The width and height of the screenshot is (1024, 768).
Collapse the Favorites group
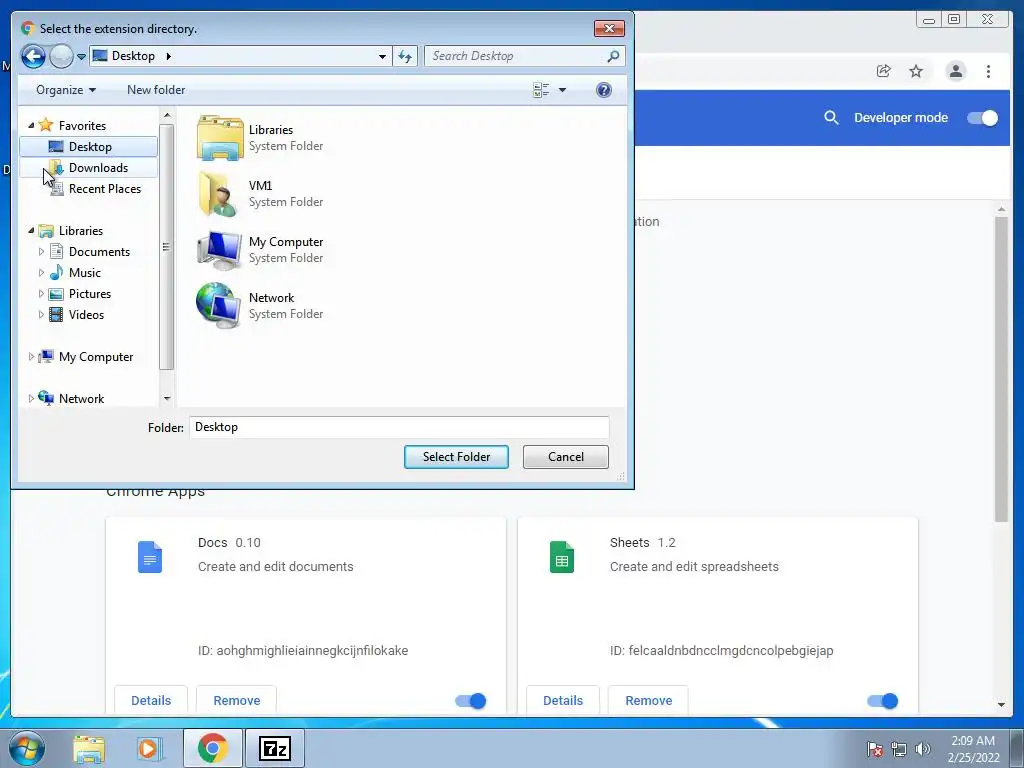(x=31, y=125)
